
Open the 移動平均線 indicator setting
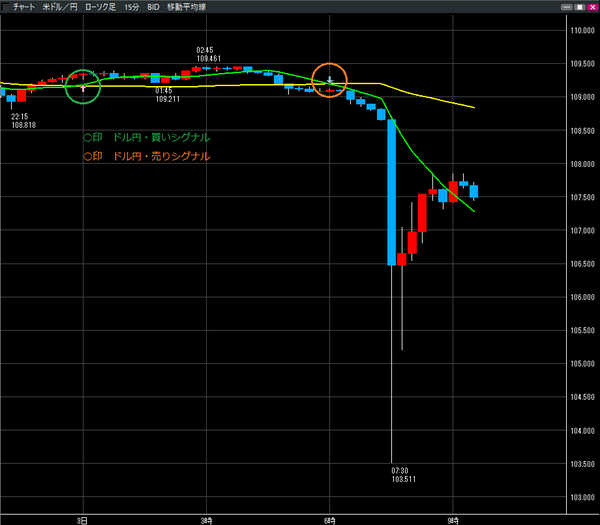click(x=186, y=7)
